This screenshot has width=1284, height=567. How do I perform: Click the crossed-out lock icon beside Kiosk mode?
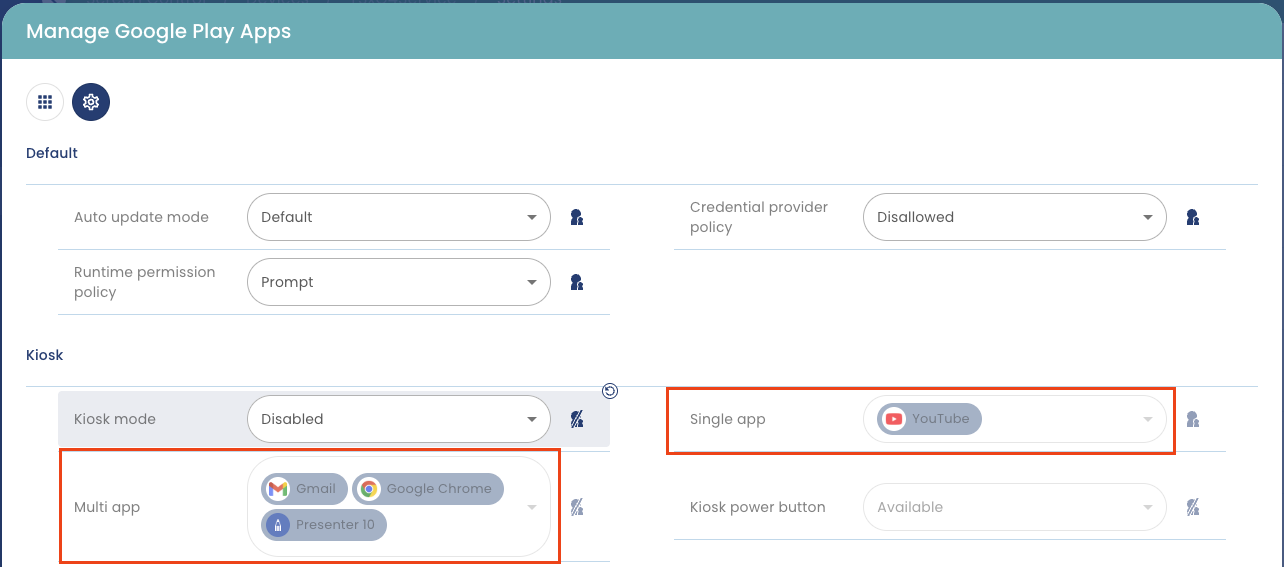[576, 419]
